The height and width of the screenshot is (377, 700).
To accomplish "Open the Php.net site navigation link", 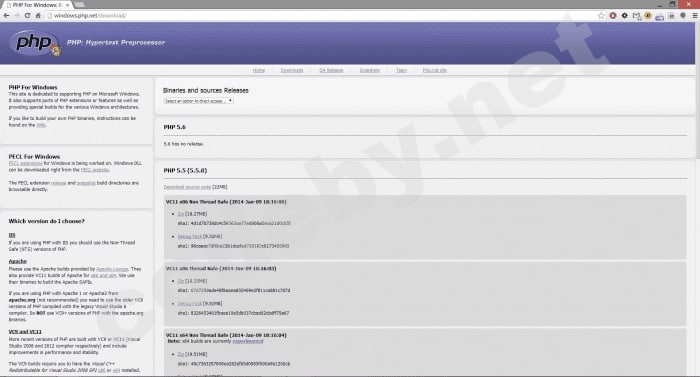I will point(434,71).
